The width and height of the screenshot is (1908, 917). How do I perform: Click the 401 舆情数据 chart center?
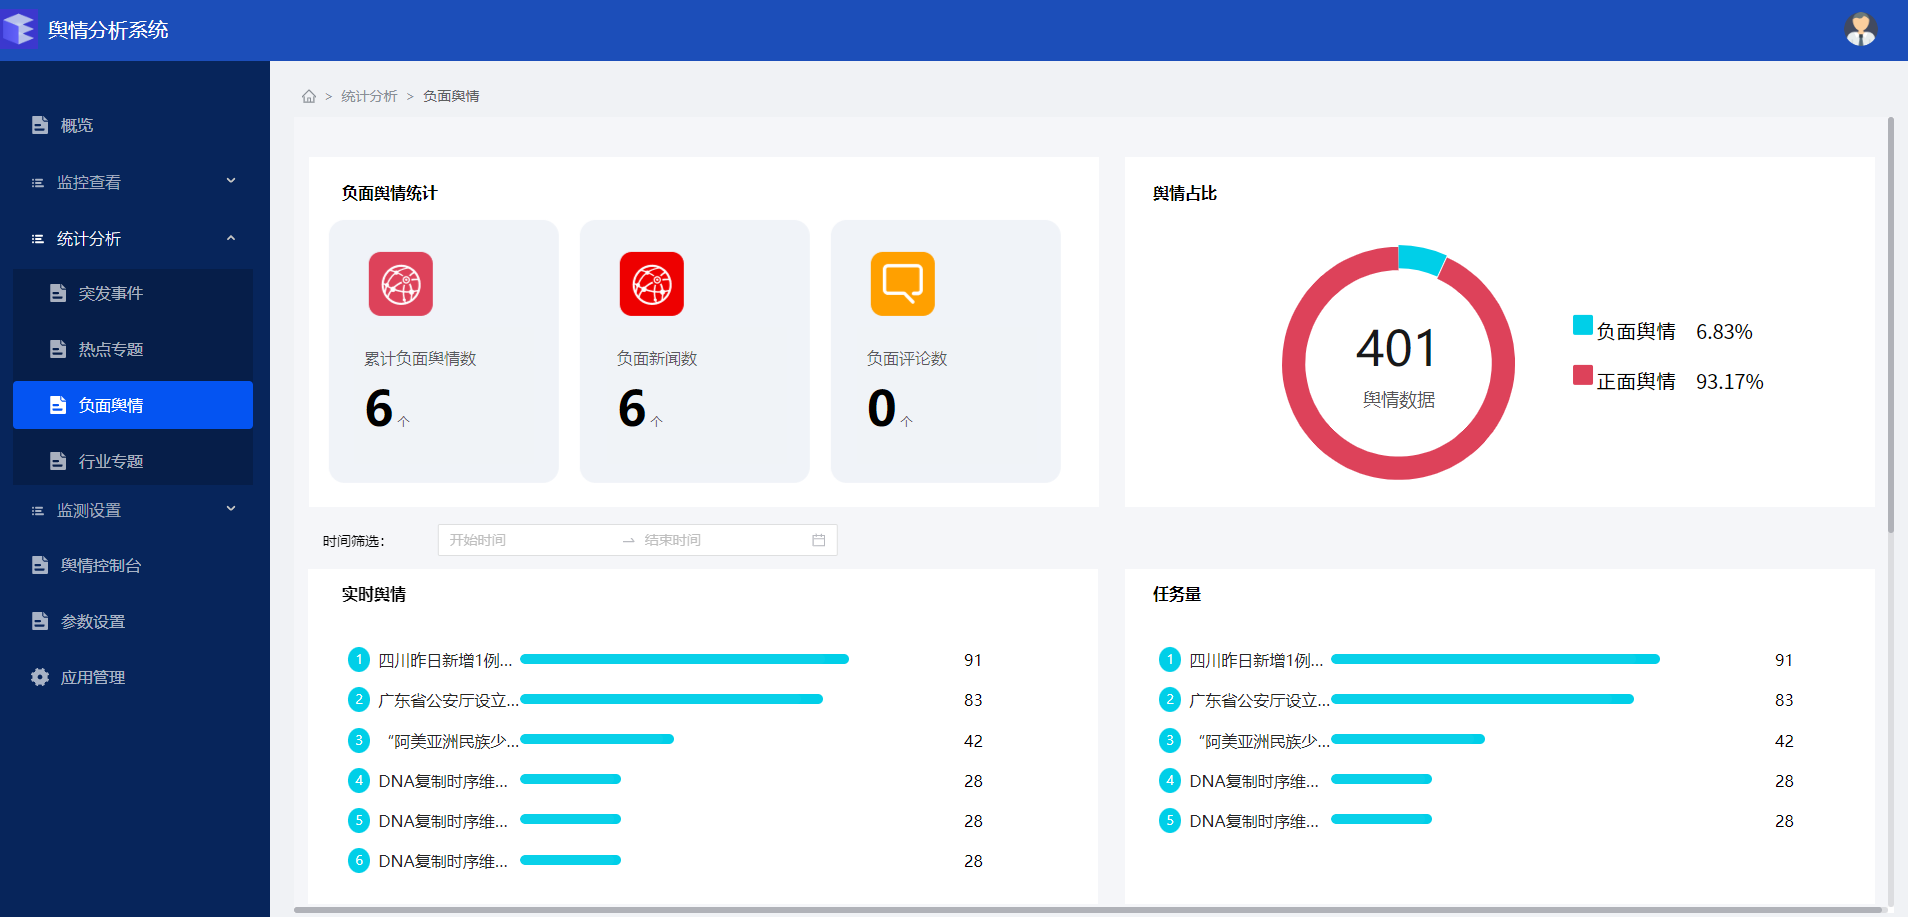click(1398, 365)
